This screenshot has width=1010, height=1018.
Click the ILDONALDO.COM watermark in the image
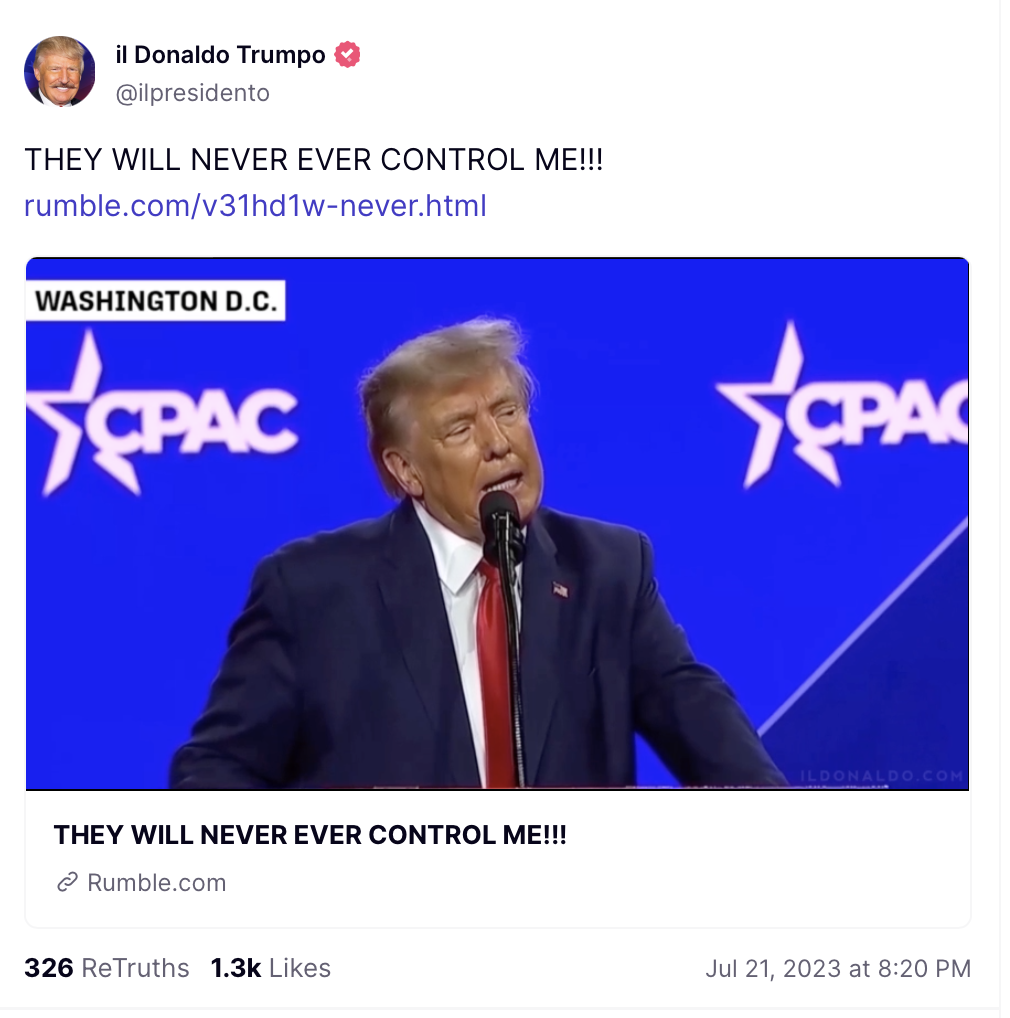[x=881, y=775]
